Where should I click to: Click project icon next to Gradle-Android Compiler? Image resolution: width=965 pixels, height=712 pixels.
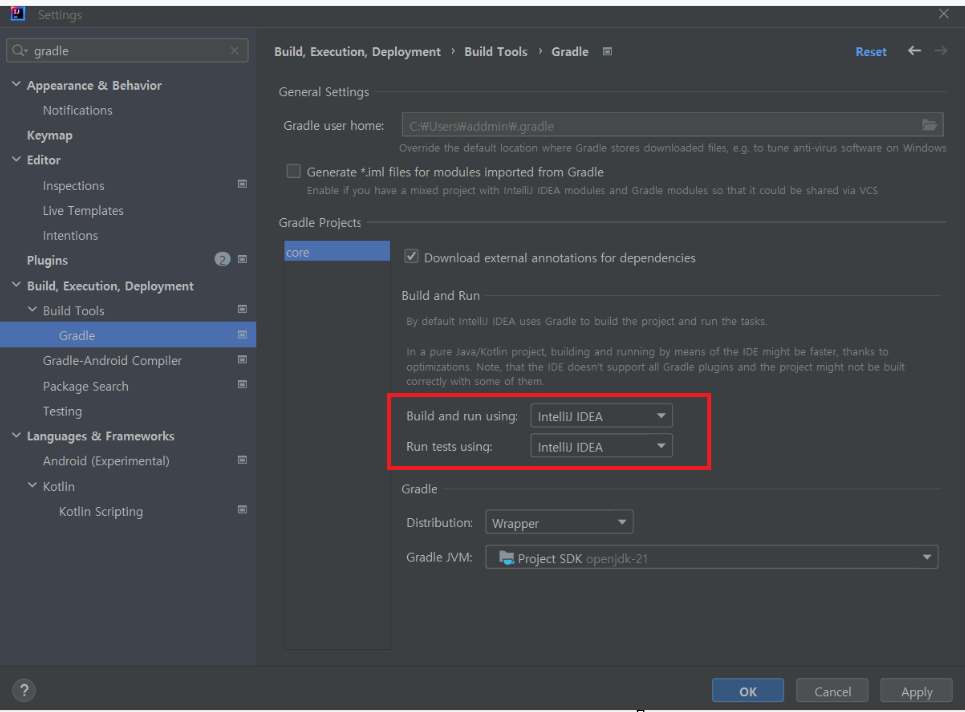click(x=242, y=359)
